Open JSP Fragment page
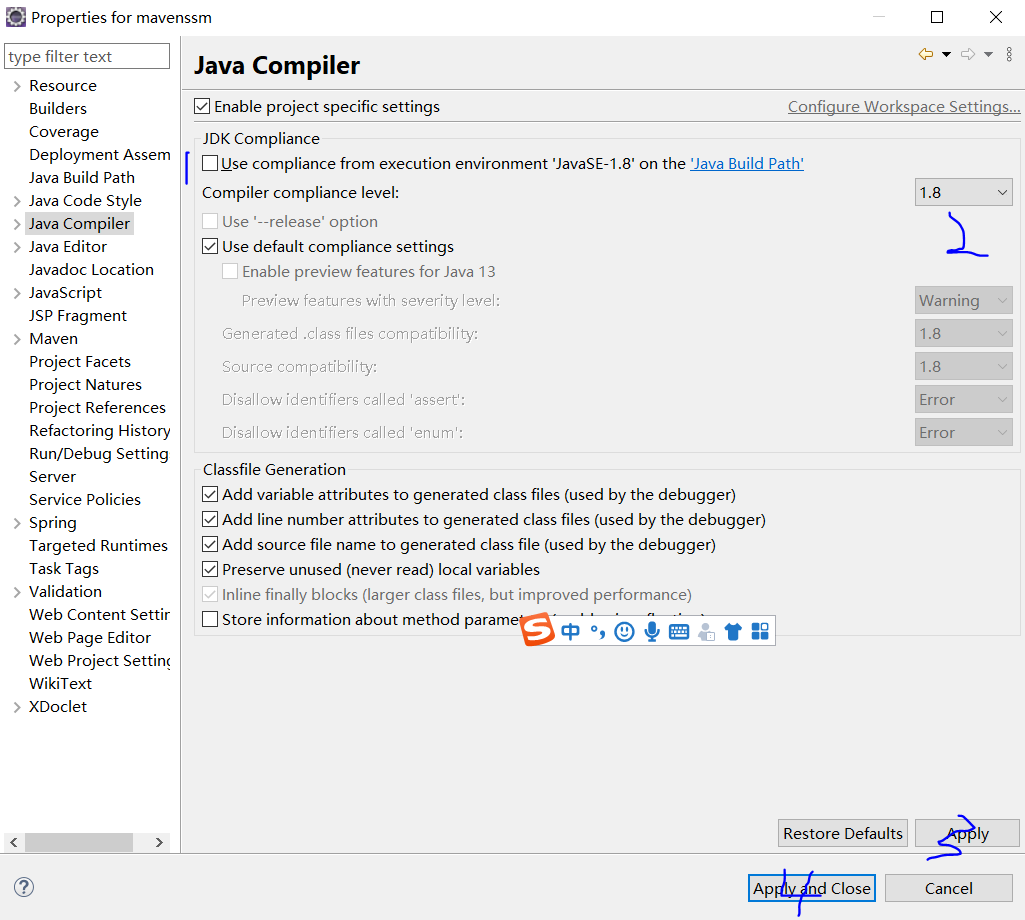 coord(78,316)
